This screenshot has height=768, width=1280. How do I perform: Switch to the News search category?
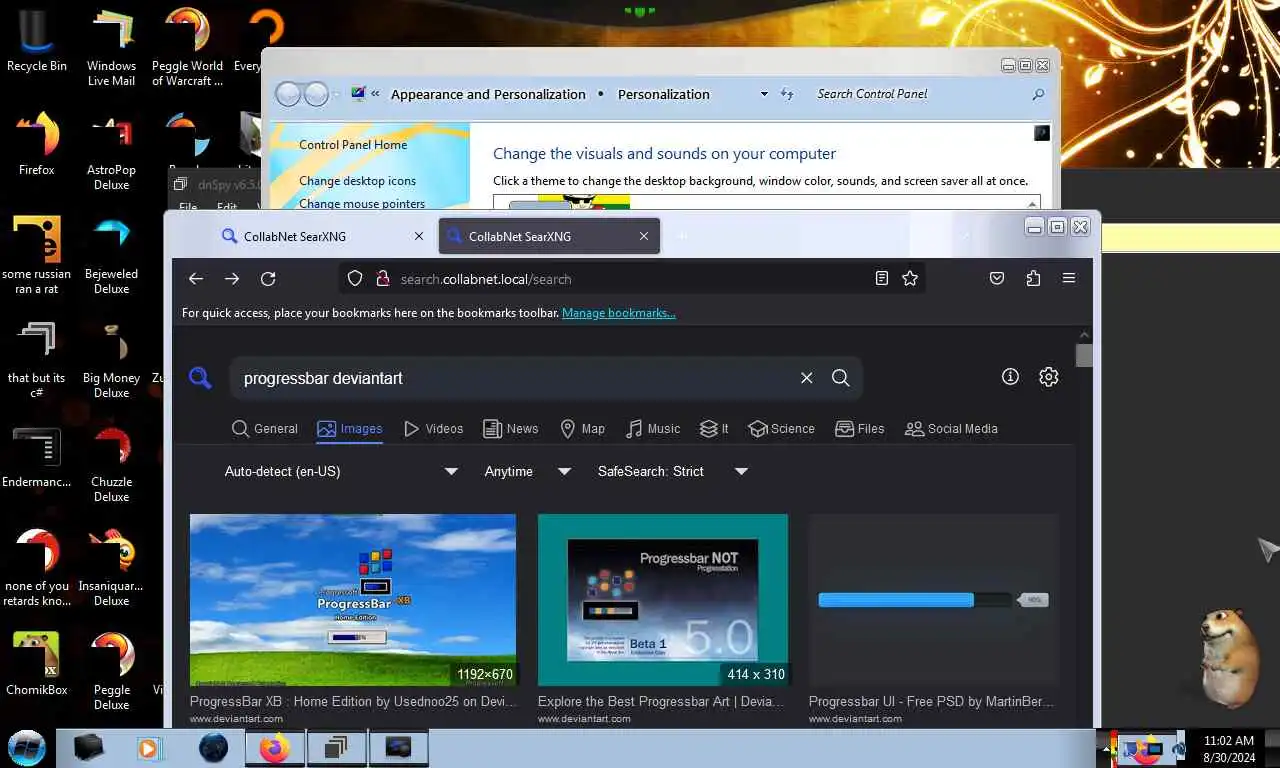pyautogui.click(x=511, y=429)
